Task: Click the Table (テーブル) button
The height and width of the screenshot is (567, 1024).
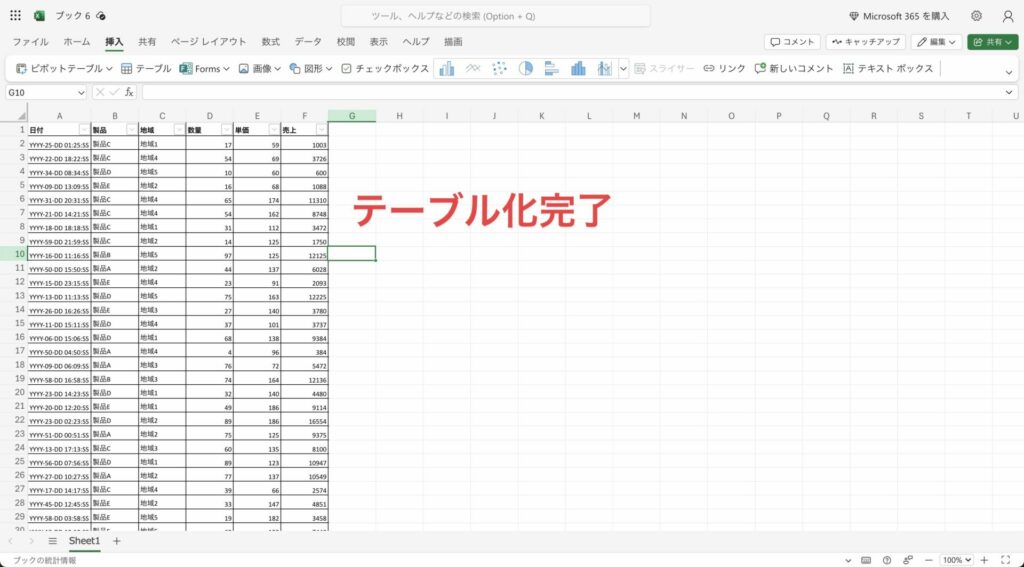Action: (x=146, y=69)
